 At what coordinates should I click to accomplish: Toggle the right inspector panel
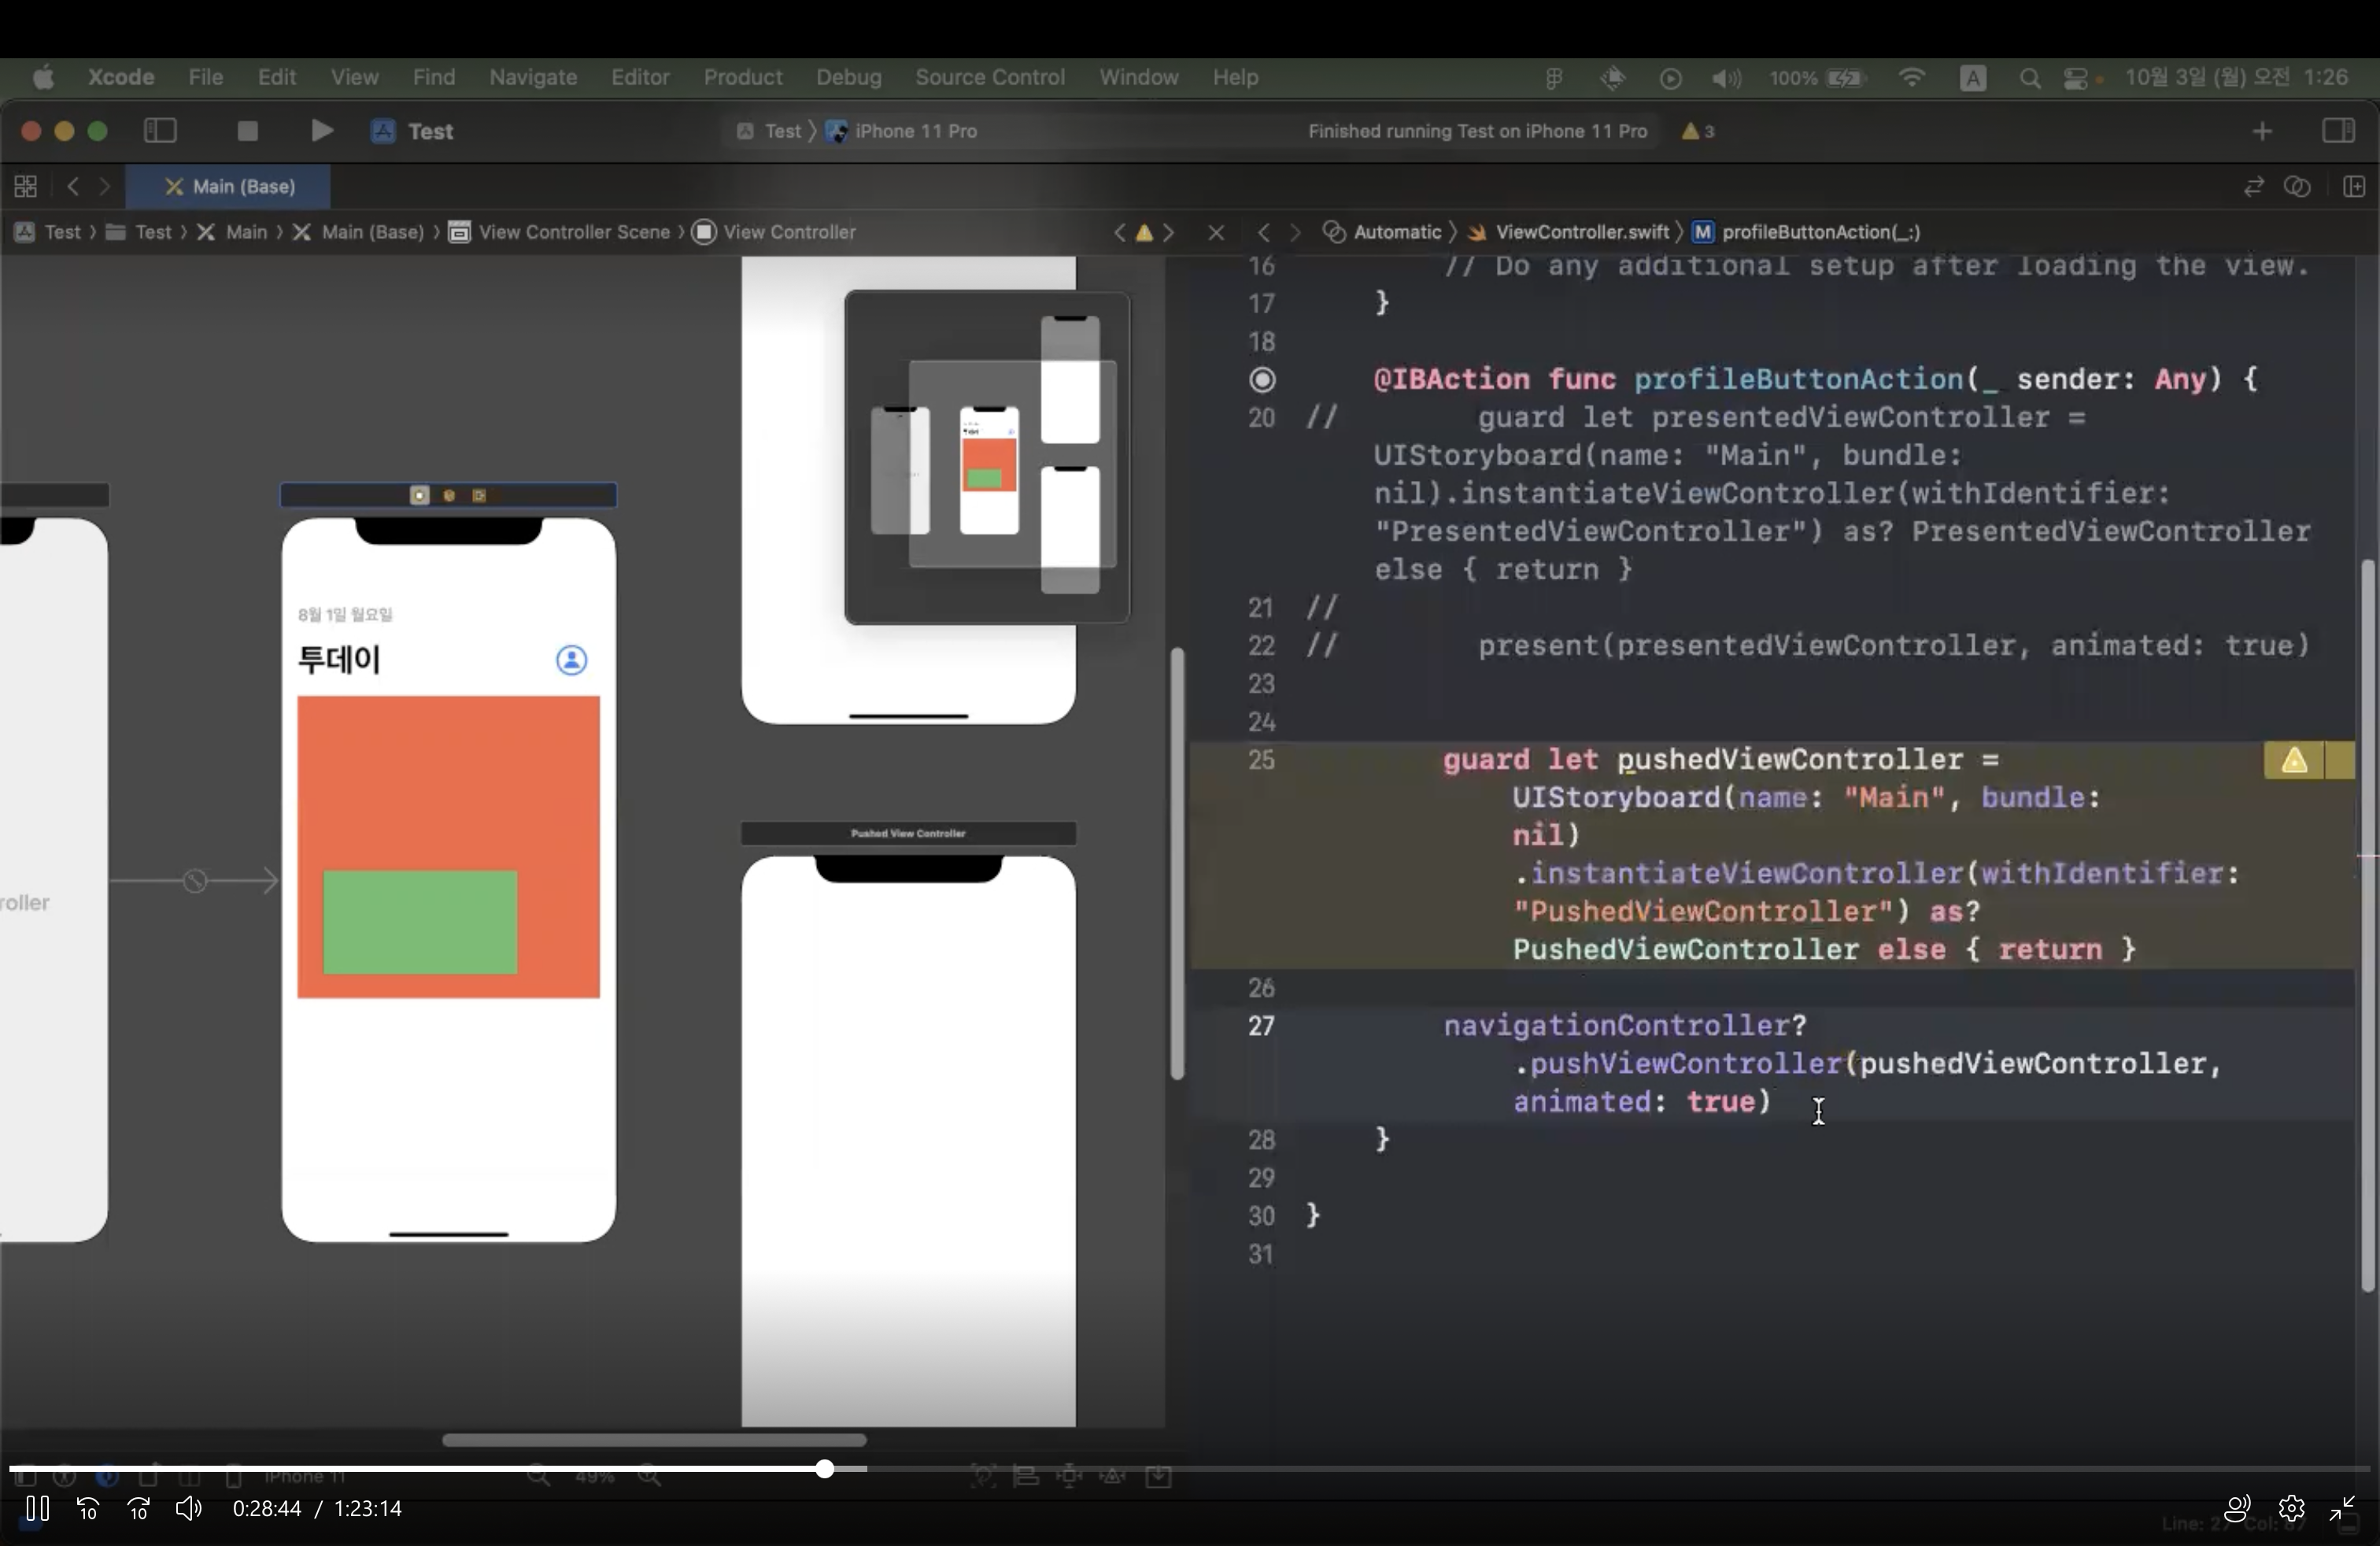(2338, 131)
